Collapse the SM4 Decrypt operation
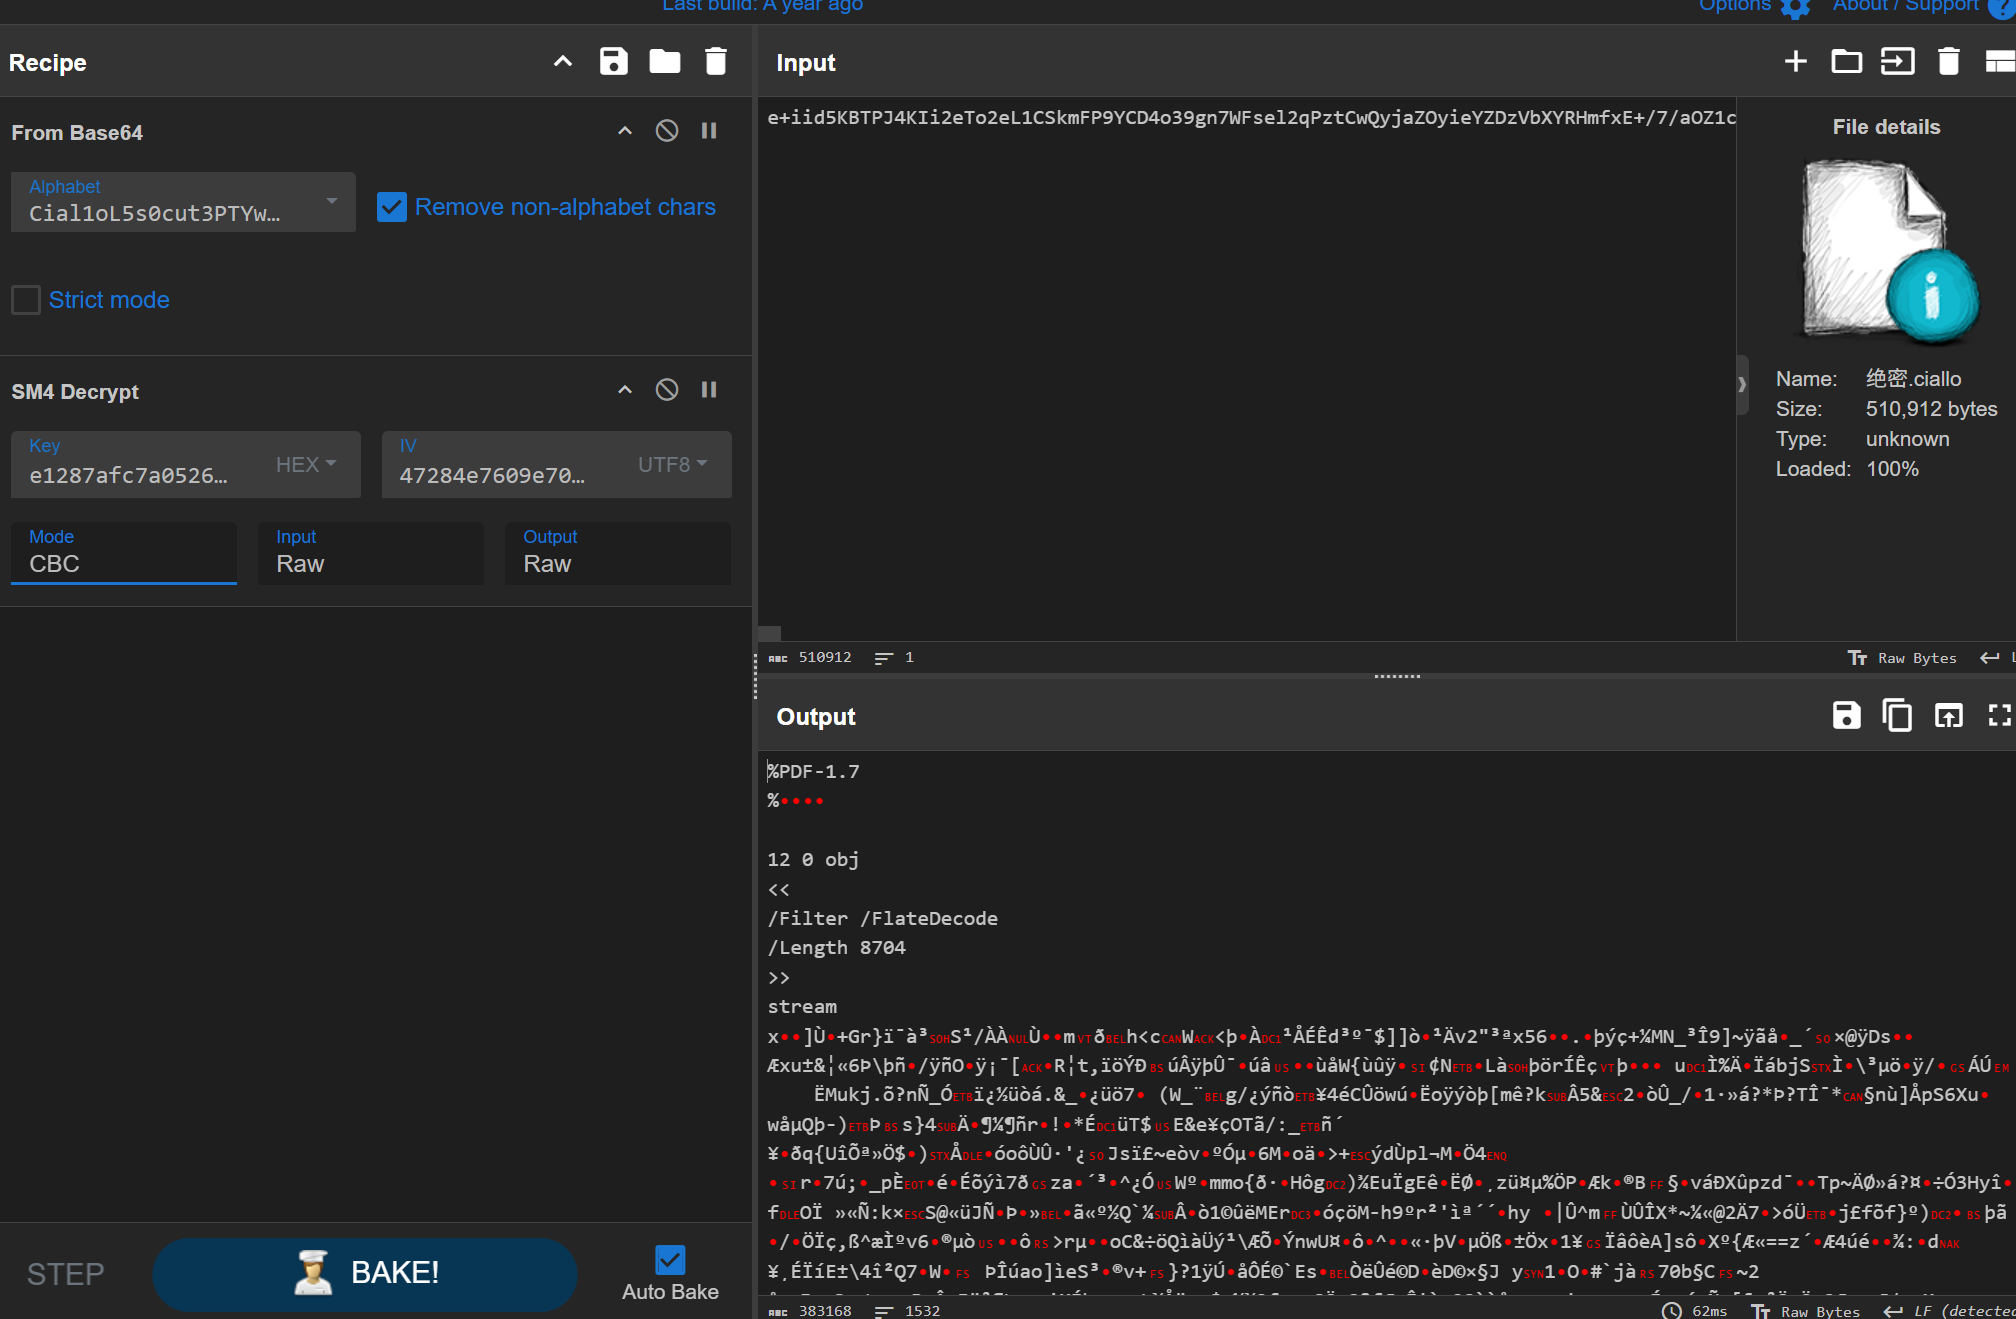Screen dimensions: 2016x1319 tap(625, 390)
